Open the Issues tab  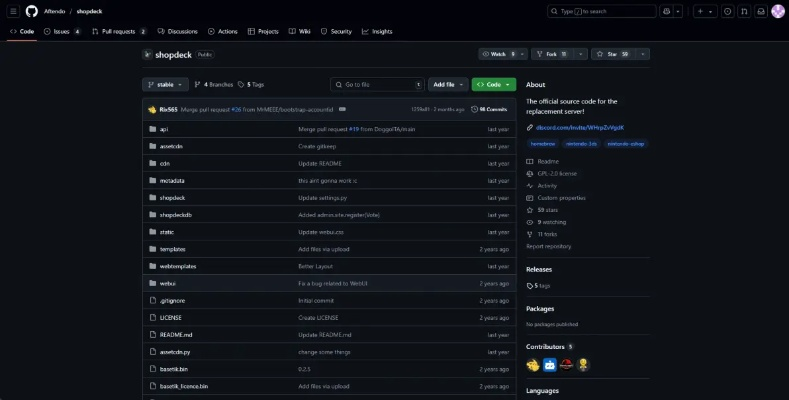tap(62, 31)
